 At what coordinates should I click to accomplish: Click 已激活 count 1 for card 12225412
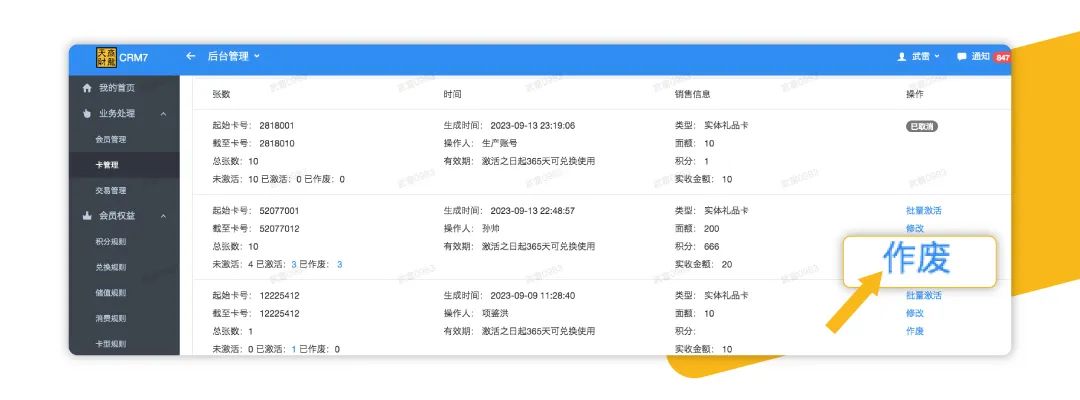click(x=293, y=349)
